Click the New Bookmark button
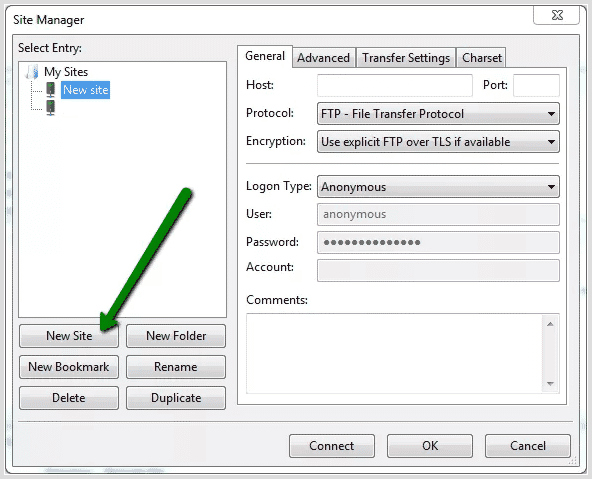Image resolution: width=592 pixels, height=479 pixels. 69,367
